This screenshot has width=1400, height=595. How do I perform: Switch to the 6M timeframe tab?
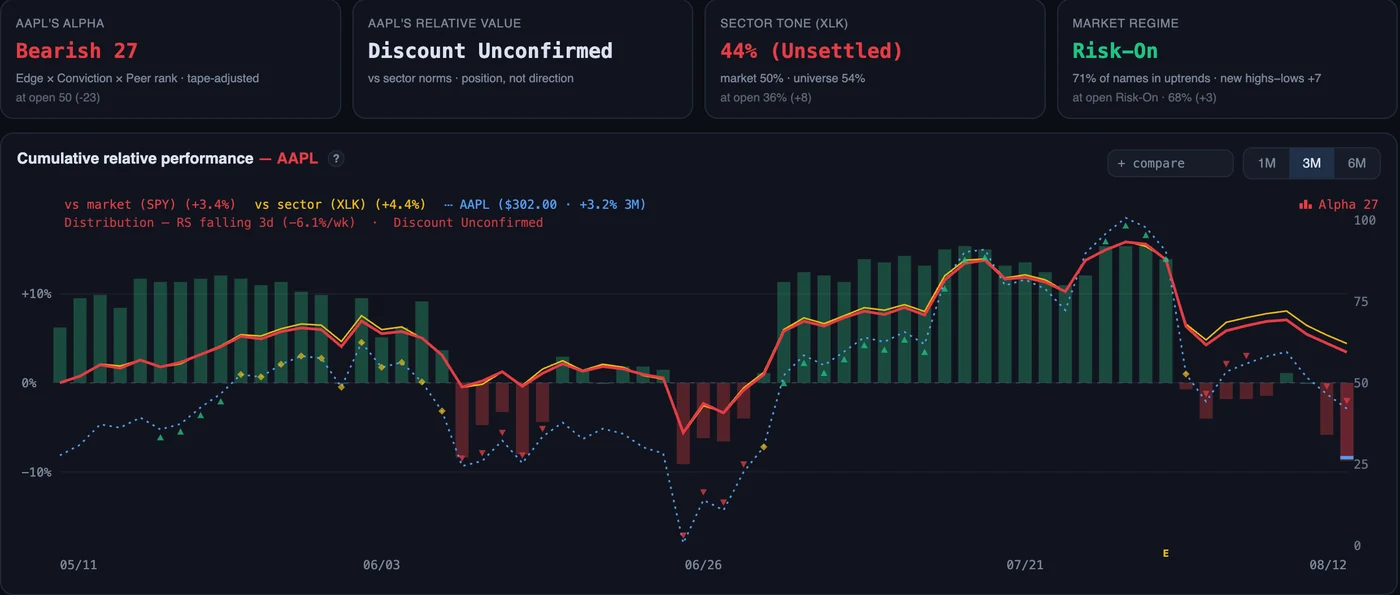click(x=1357, y=163)
